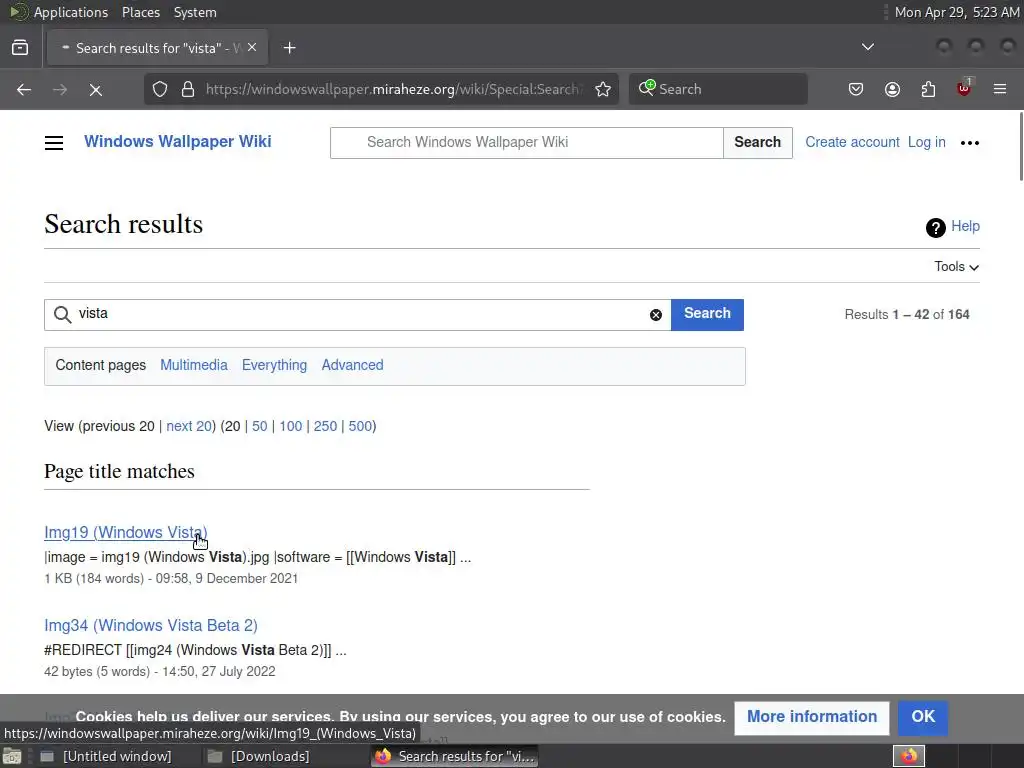
Task: Bookmark this page with the star
Action: pos(603,89)
